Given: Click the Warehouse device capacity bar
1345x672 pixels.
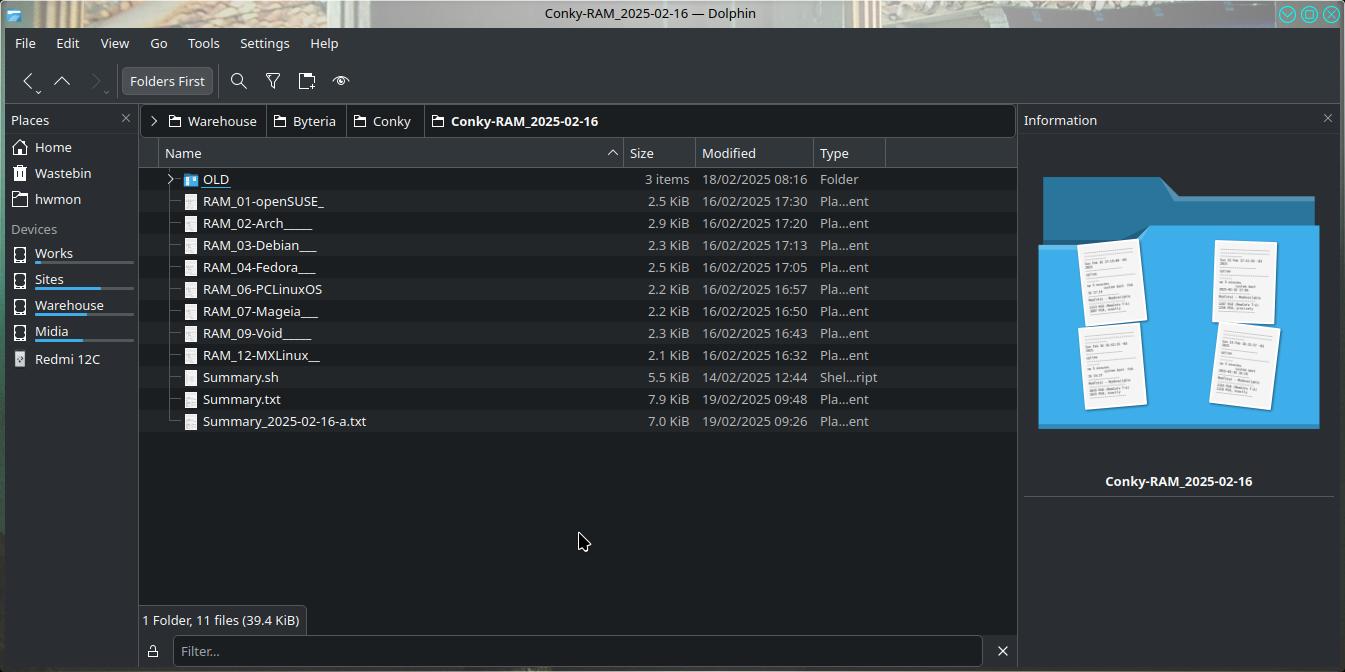Looking at the screenshot, I should pos(84,315).
